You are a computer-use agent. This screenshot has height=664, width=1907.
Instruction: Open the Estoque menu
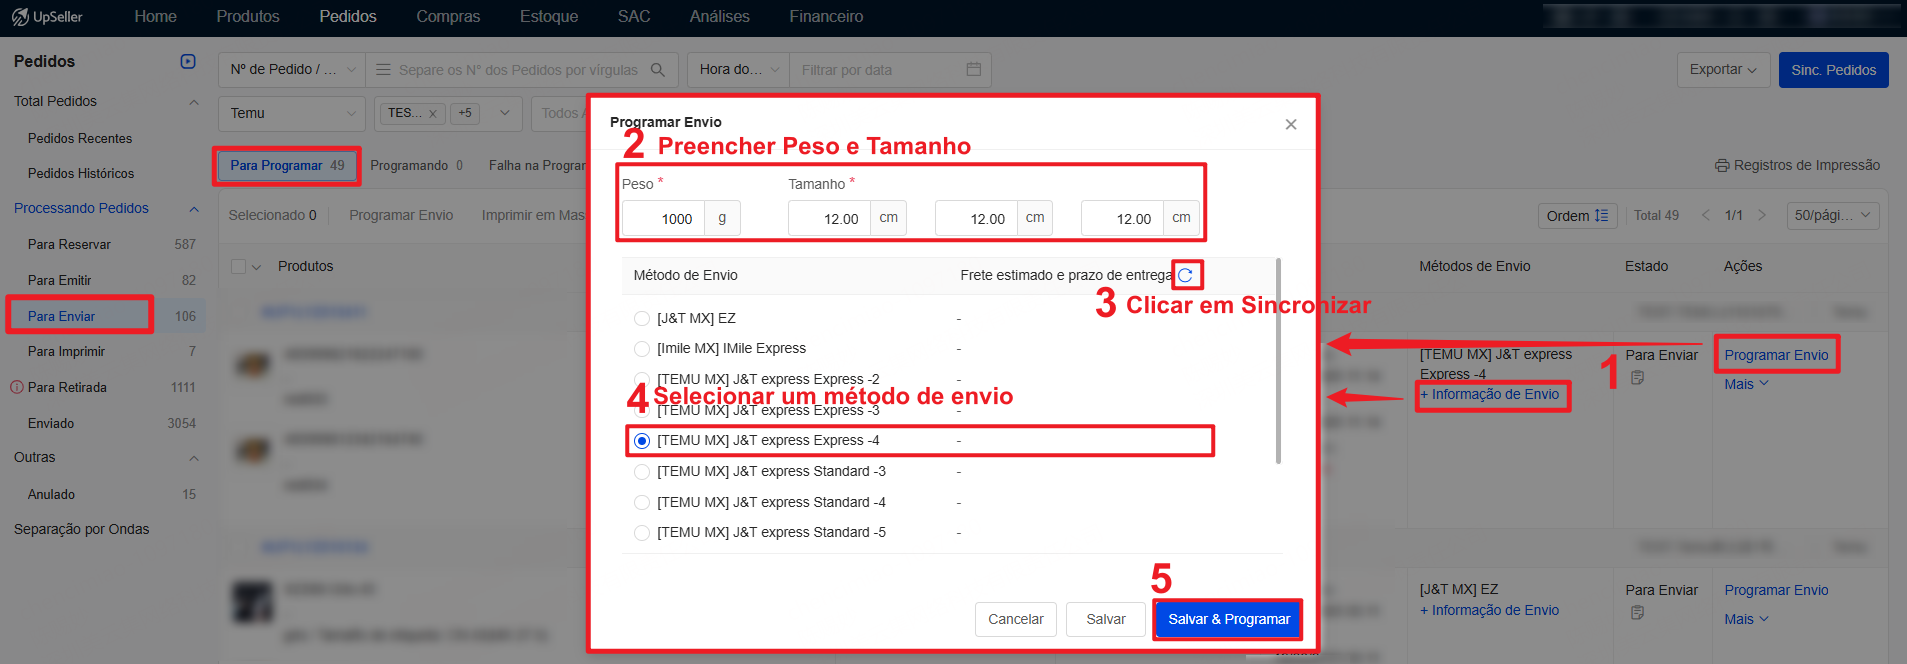pyautogui.click(x=549, y=17)
